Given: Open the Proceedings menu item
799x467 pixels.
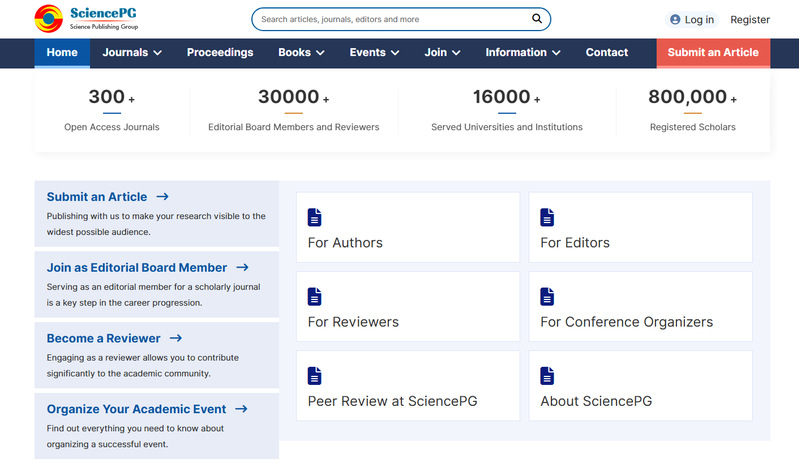Looking at the screenshot, I should click(220, 53).
